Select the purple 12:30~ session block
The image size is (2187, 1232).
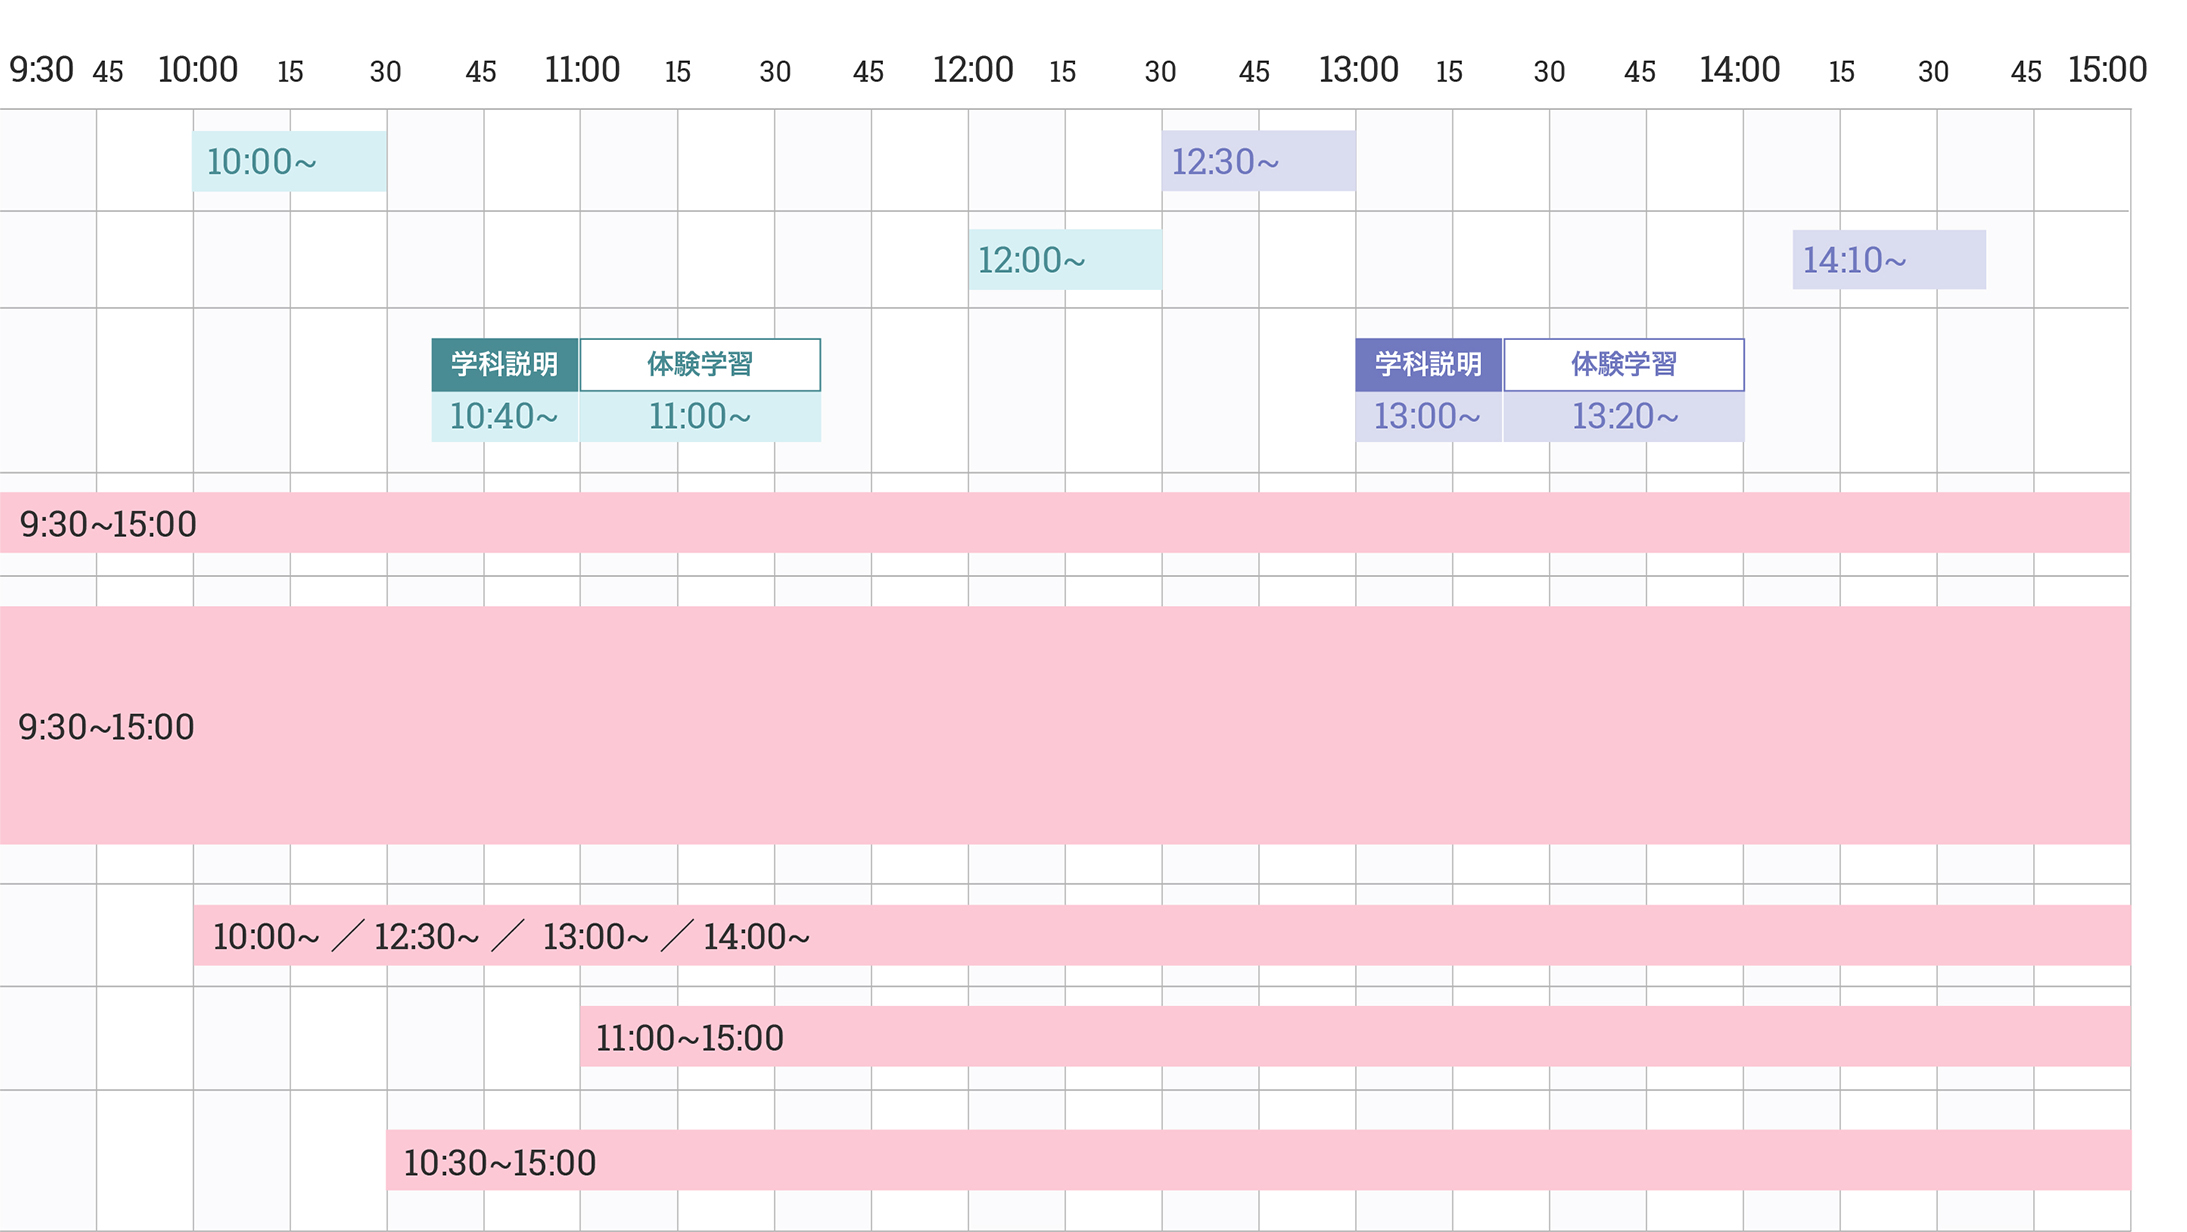click(x=1258, y=161)
